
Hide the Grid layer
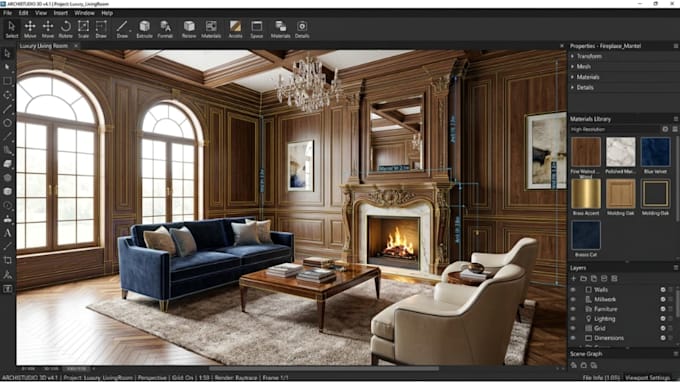pos(573,328)
